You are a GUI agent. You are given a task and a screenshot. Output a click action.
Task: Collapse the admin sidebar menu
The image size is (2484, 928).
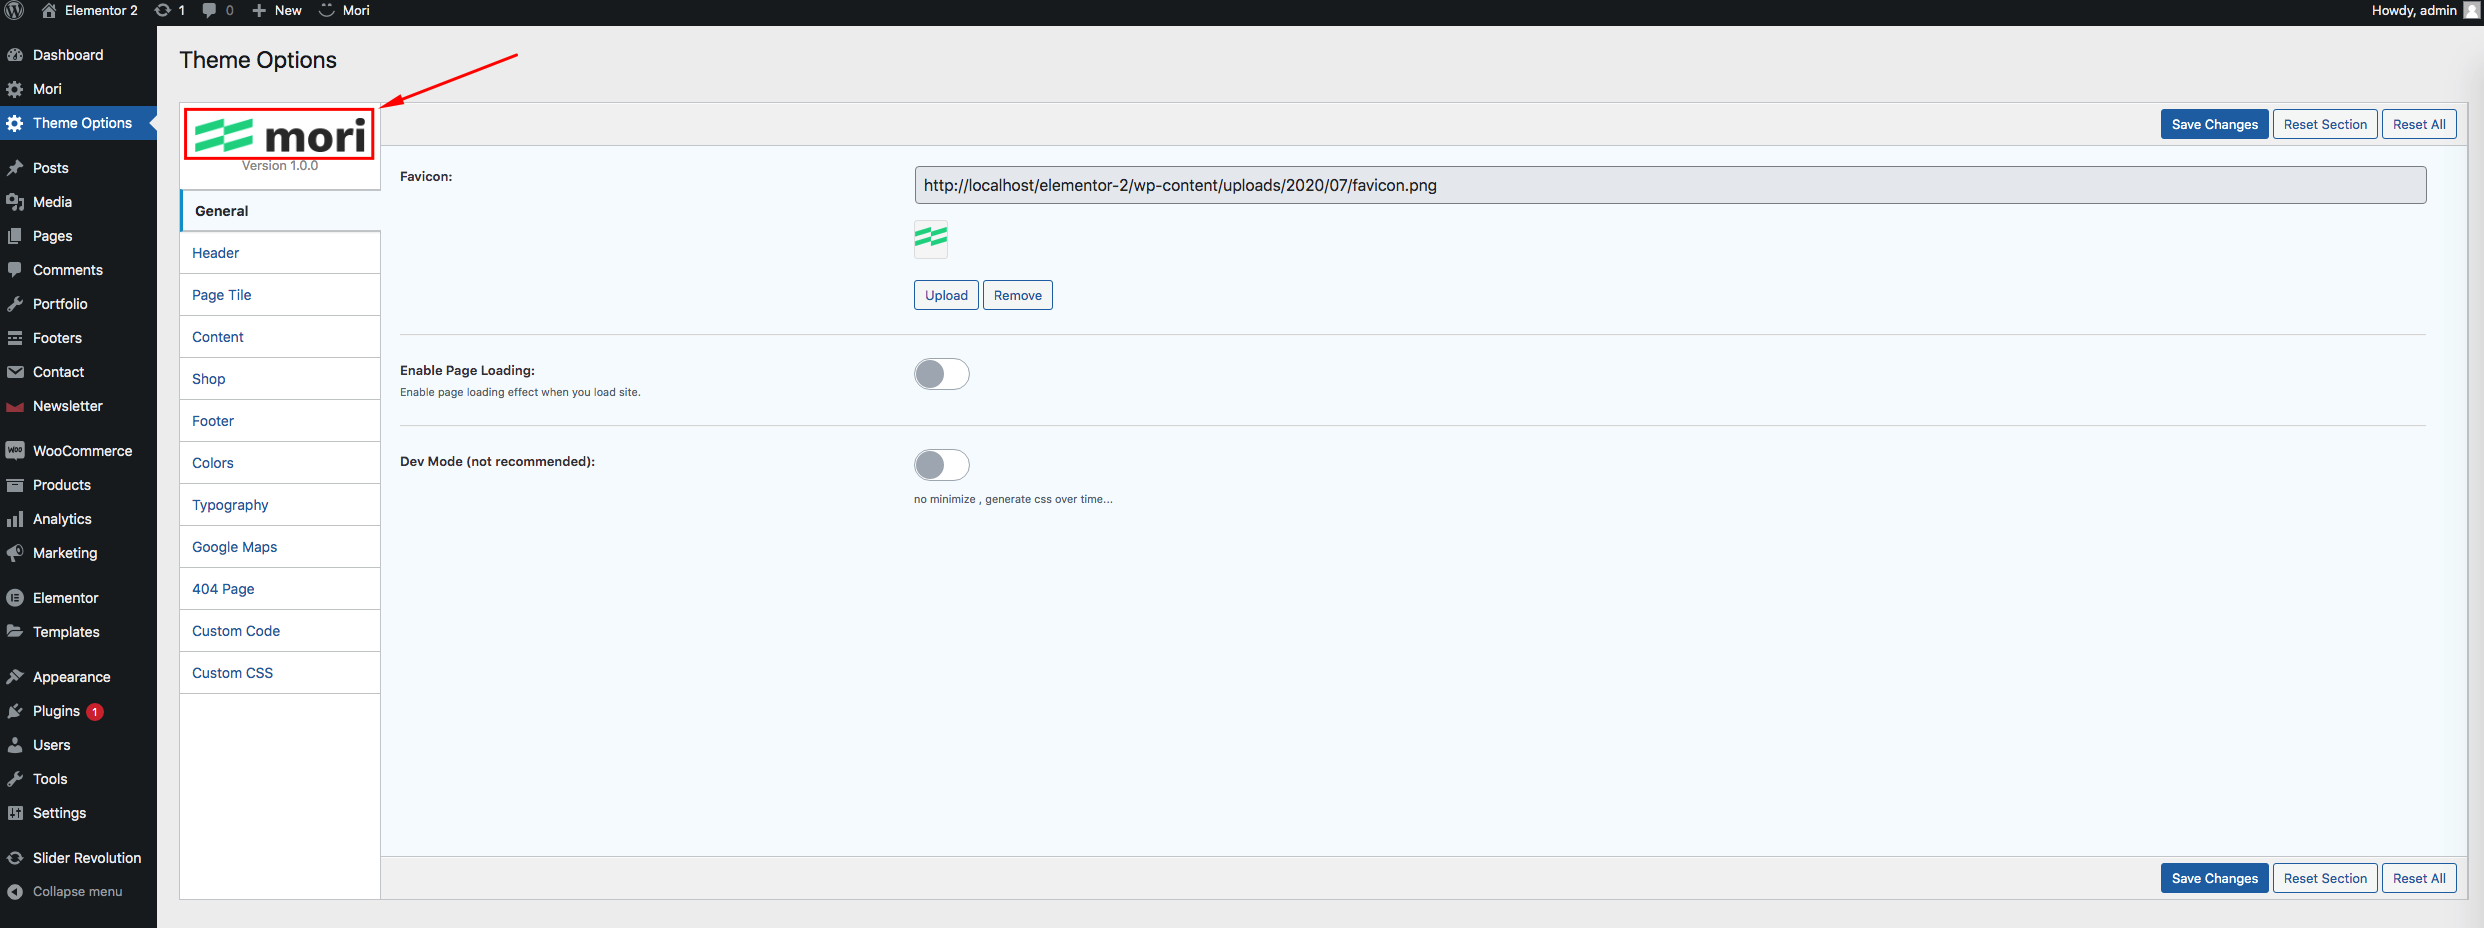[66, 892]
